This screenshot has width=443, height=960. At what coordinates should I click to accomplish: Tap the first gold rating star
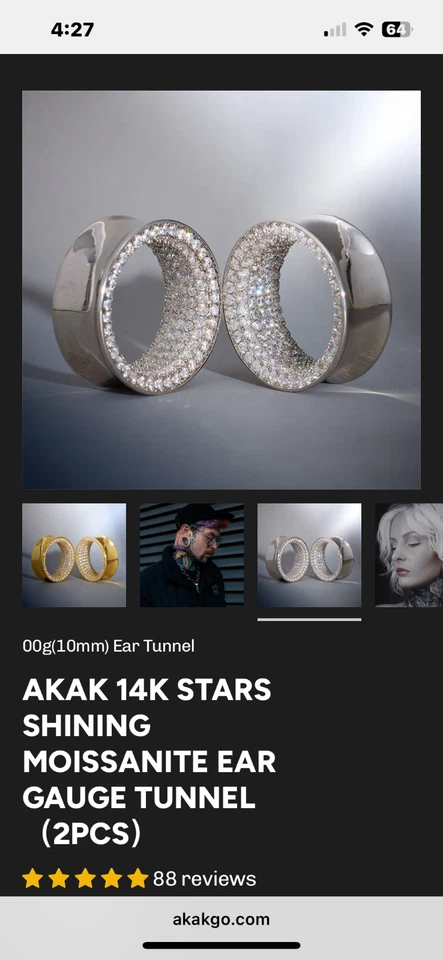click(32, 879)
